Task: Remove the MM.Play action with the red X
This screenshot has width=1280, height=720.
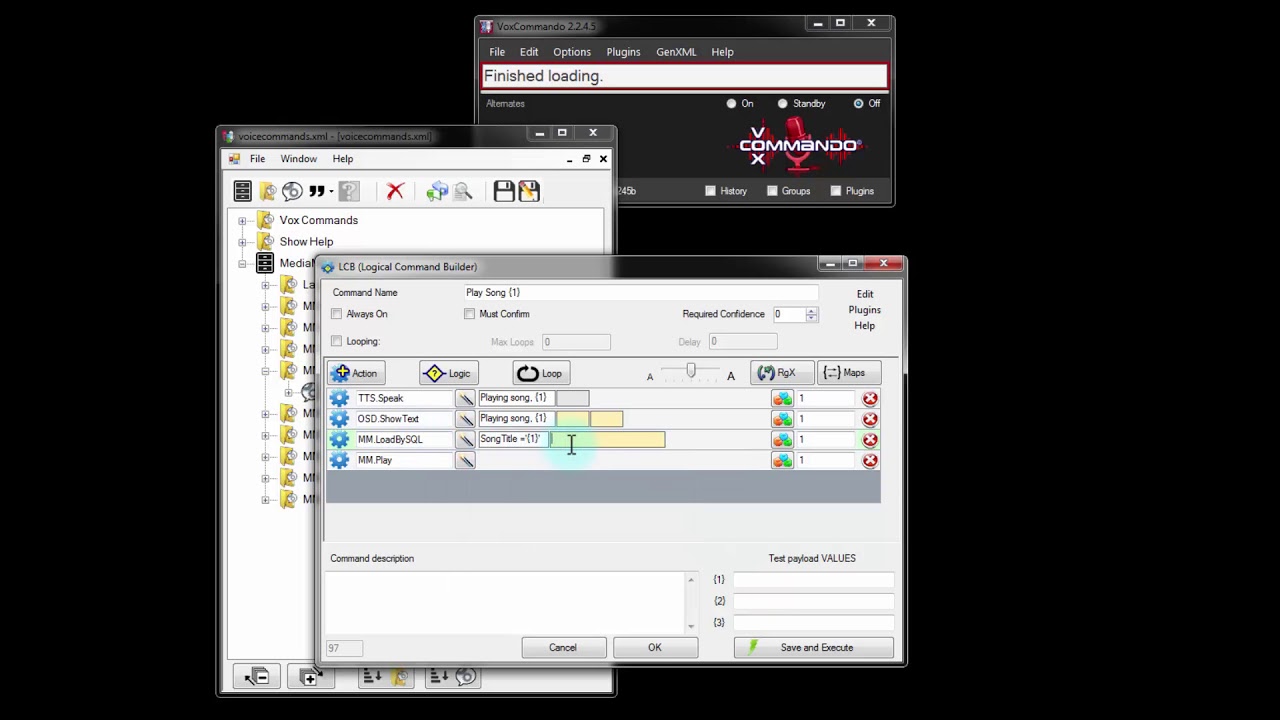Action: pyautogui.click(x=870, y=460)
